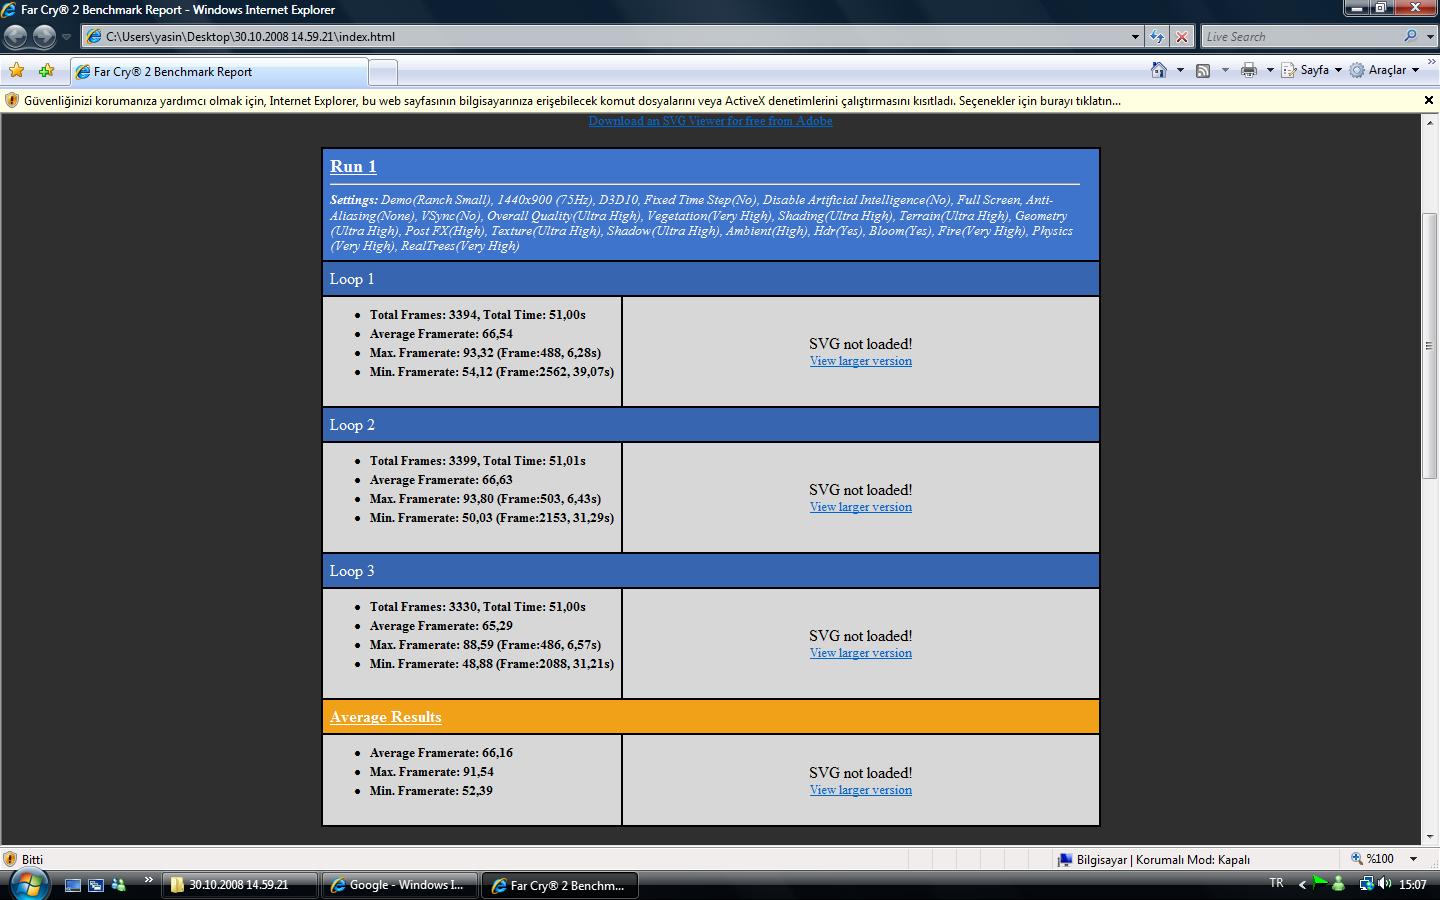Click Total Frames: 3394 line
This screenshot has width=1440, height=900.
pyautogui.click(x=478, y=315)
